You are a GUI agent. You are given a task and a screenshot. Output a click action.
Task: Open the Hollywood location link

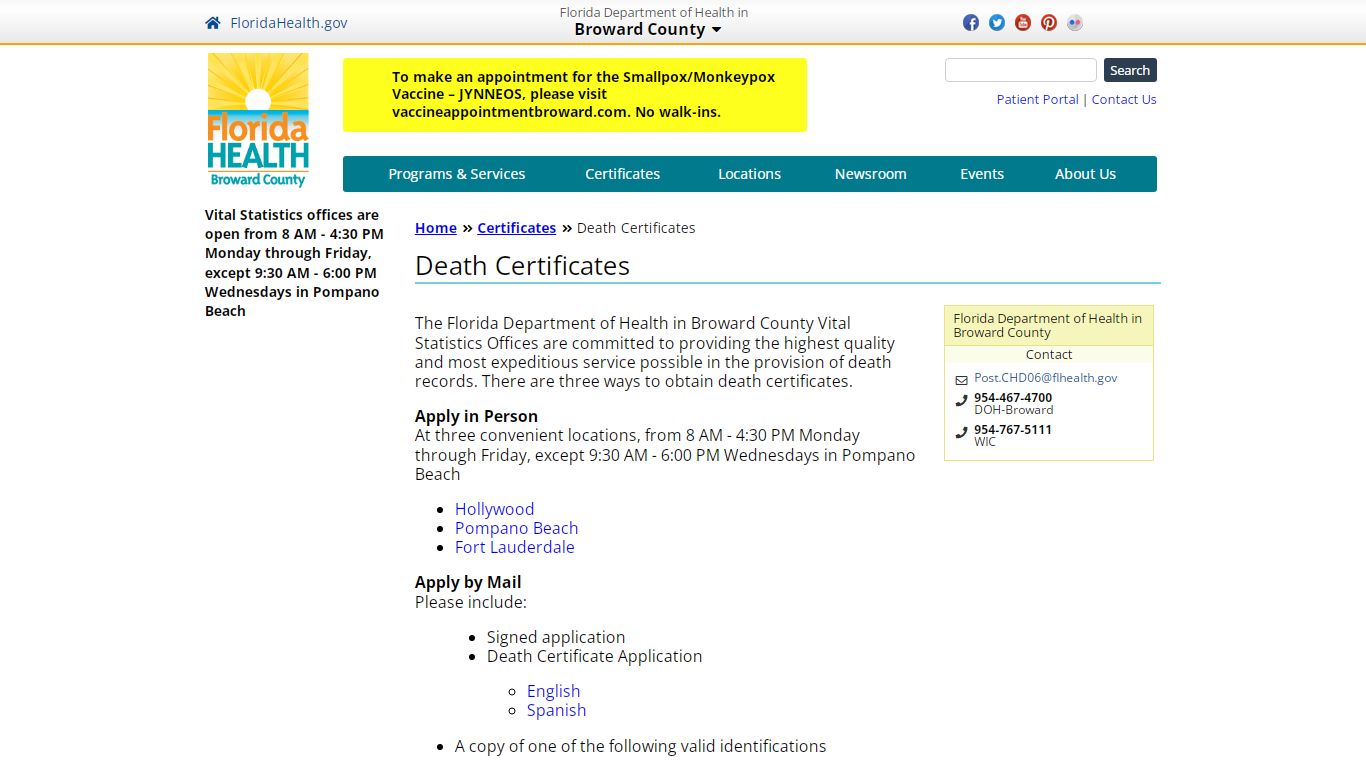coord(494,509)
